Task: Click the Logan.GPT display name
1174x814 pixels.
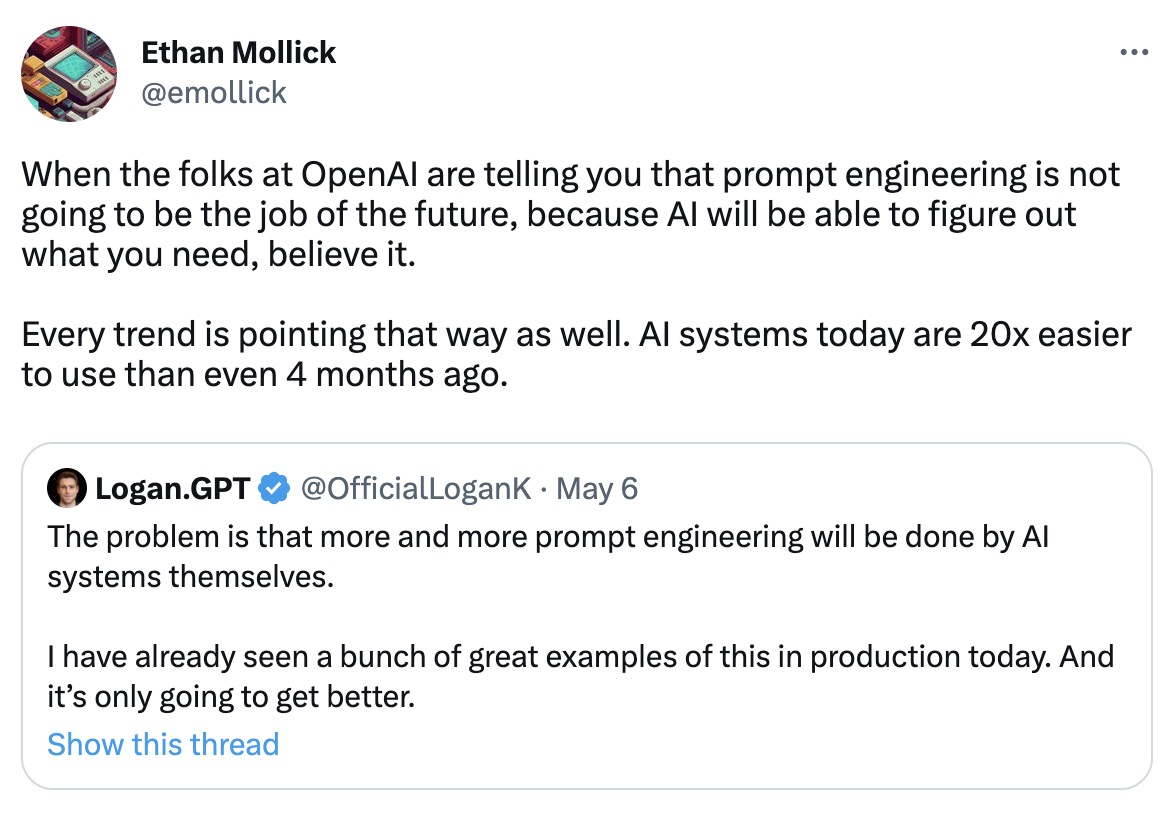Action: tap(172, 488)
